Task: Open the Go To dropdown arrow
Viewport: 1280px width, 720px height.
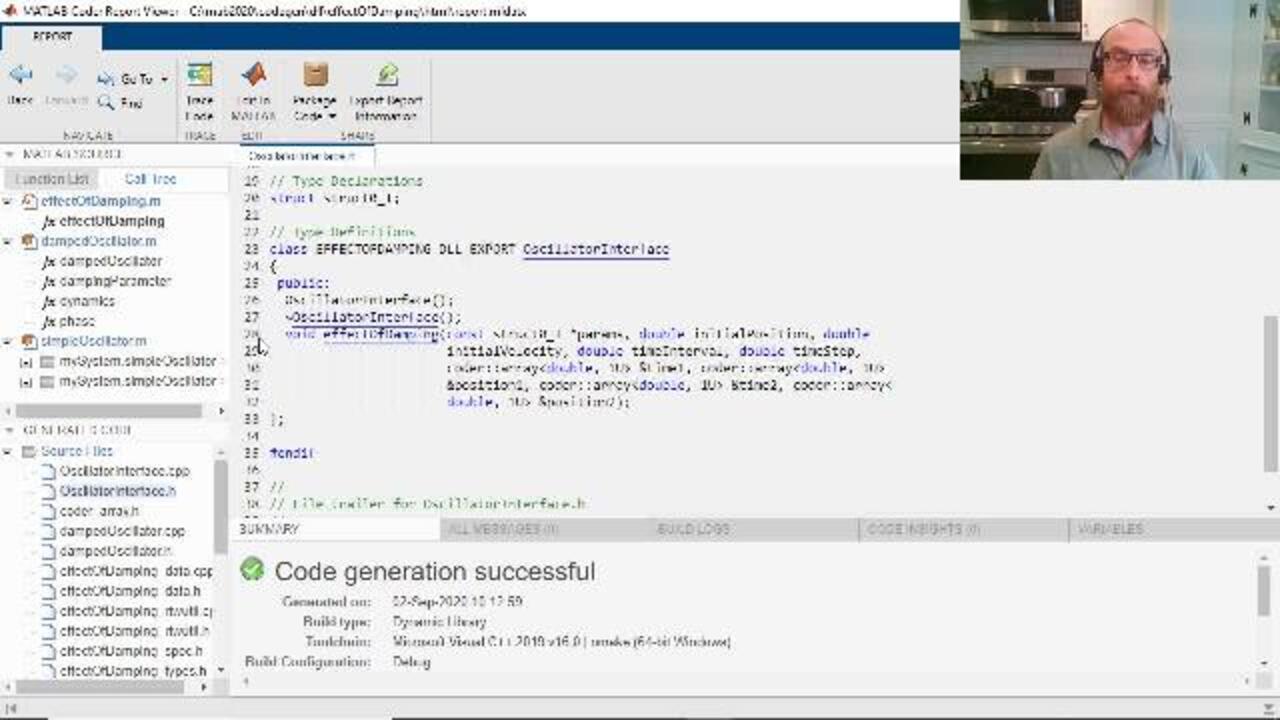Action: 164,79
